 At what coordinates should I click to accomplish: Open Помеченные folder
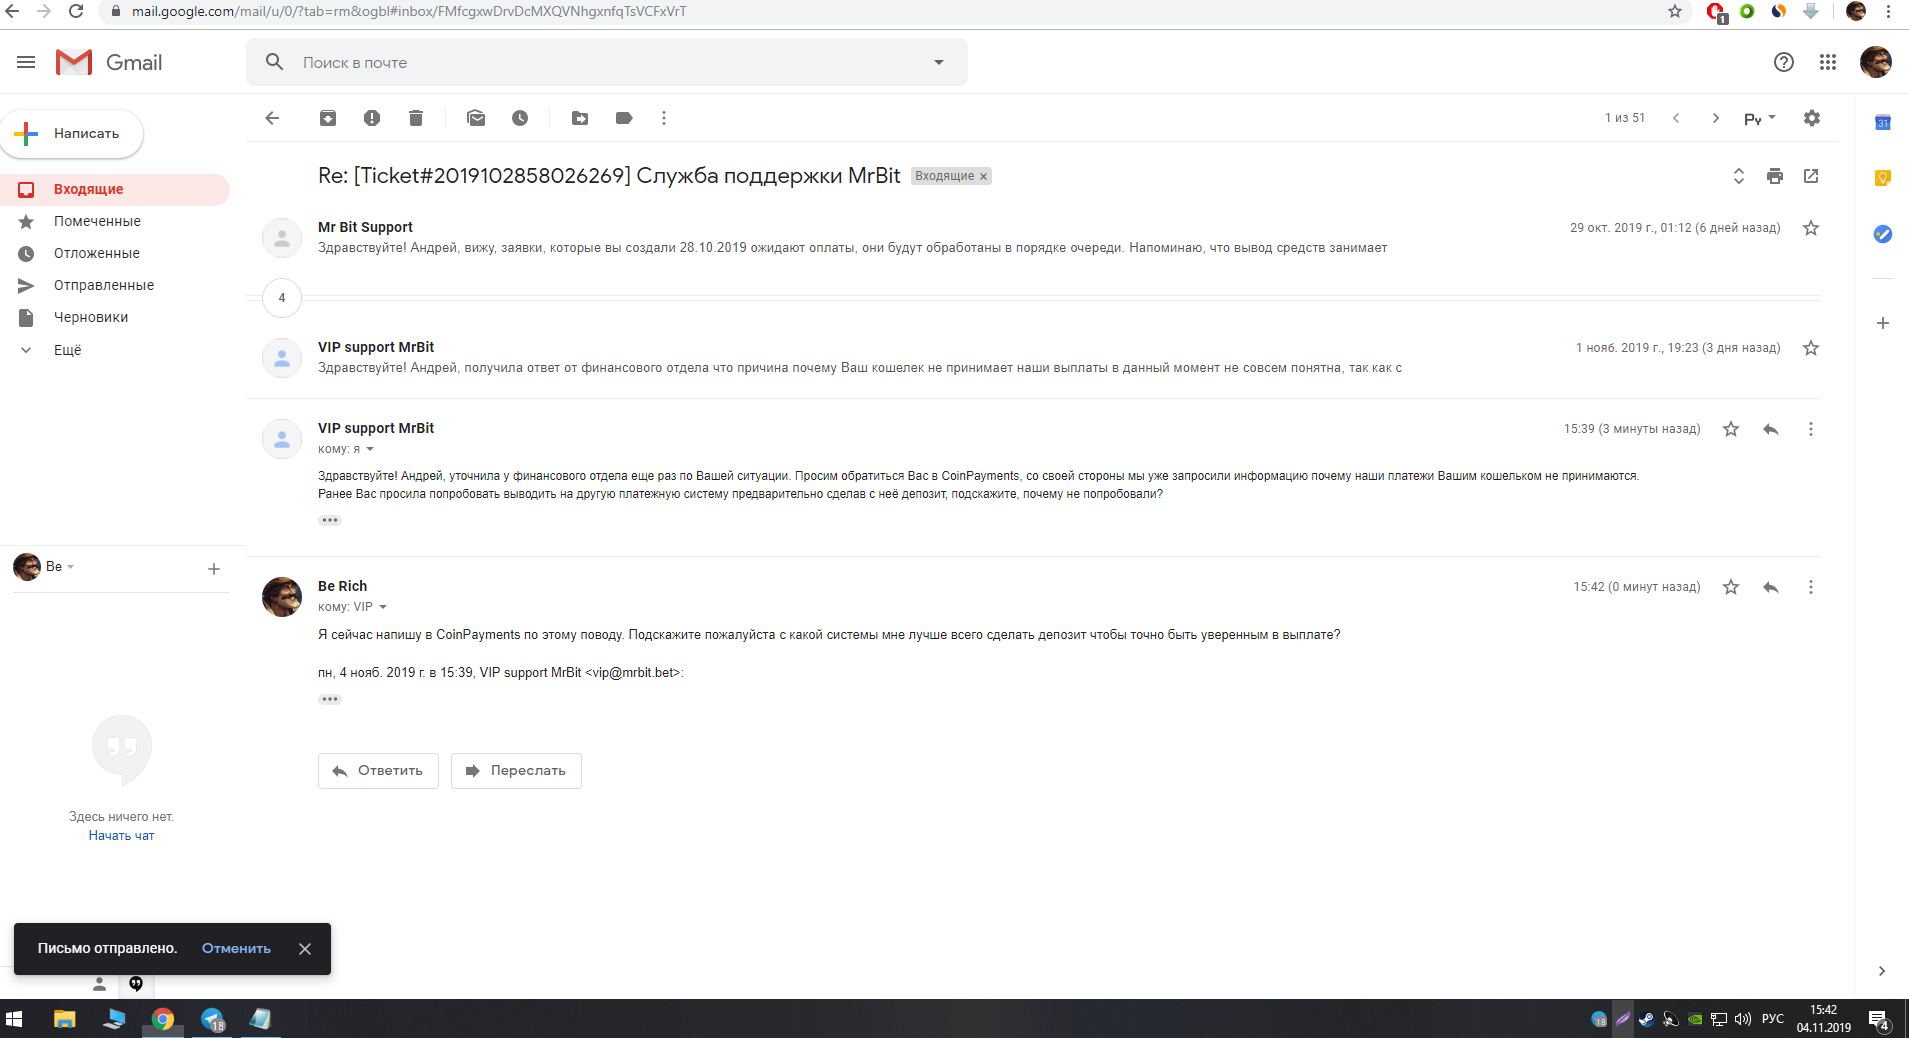(115, 221)
